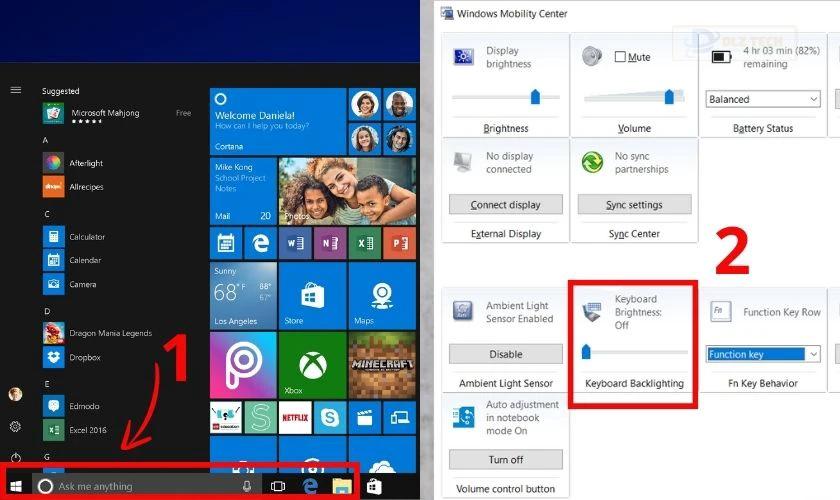Screen dimensions: 840x500
Task: Expand the Start menu hamburger icon
Action: 16,90
